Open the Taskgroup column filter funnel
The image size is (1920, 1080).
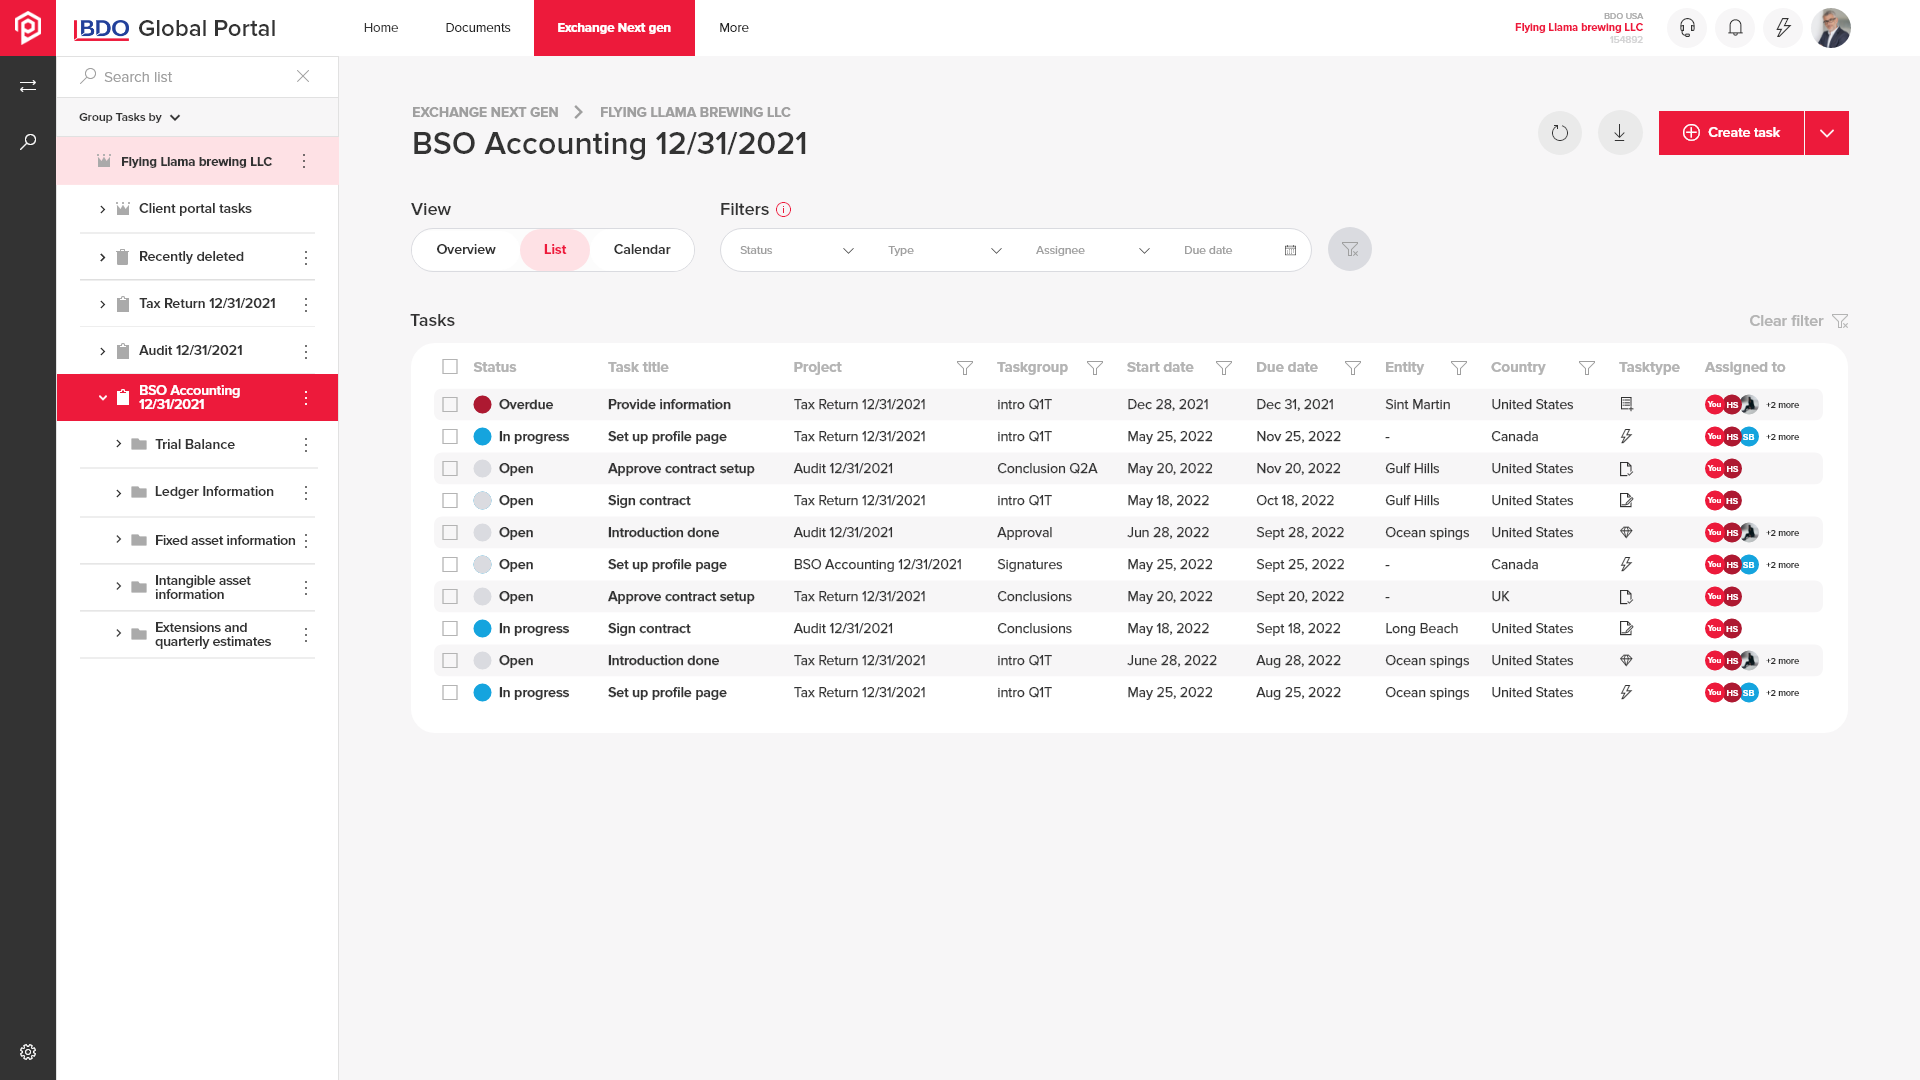(x=1095, y=368)
